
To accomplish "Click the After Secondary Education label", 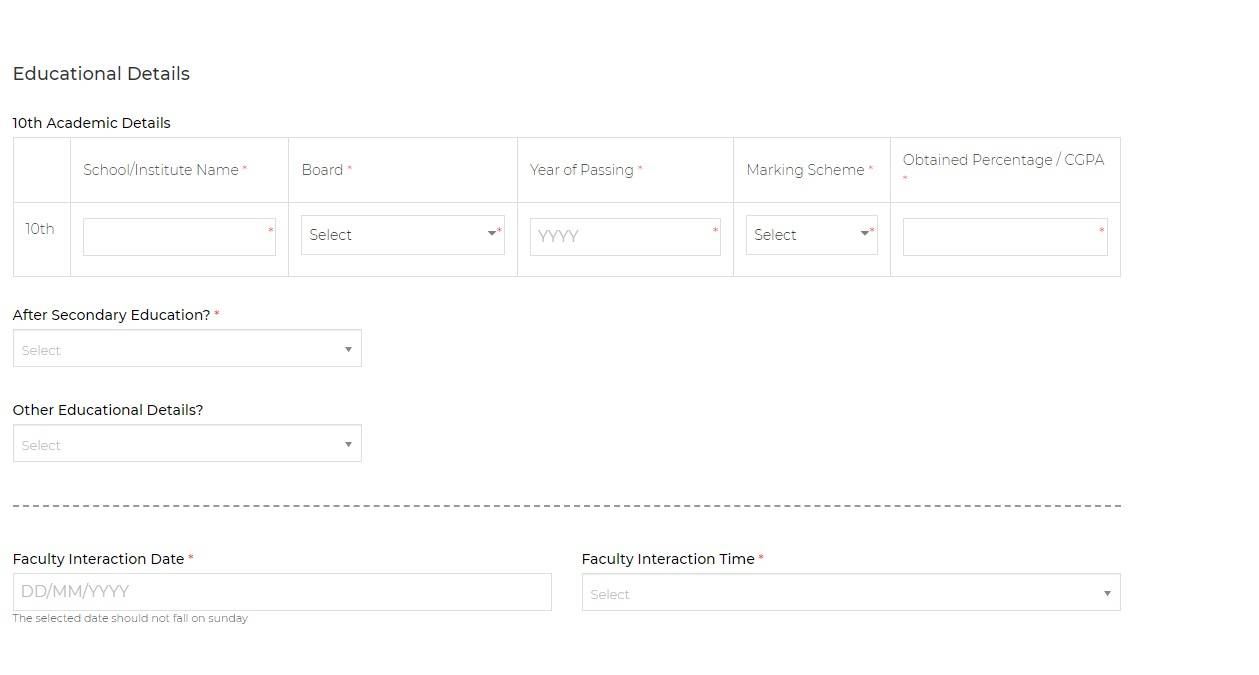I will 111,315.
